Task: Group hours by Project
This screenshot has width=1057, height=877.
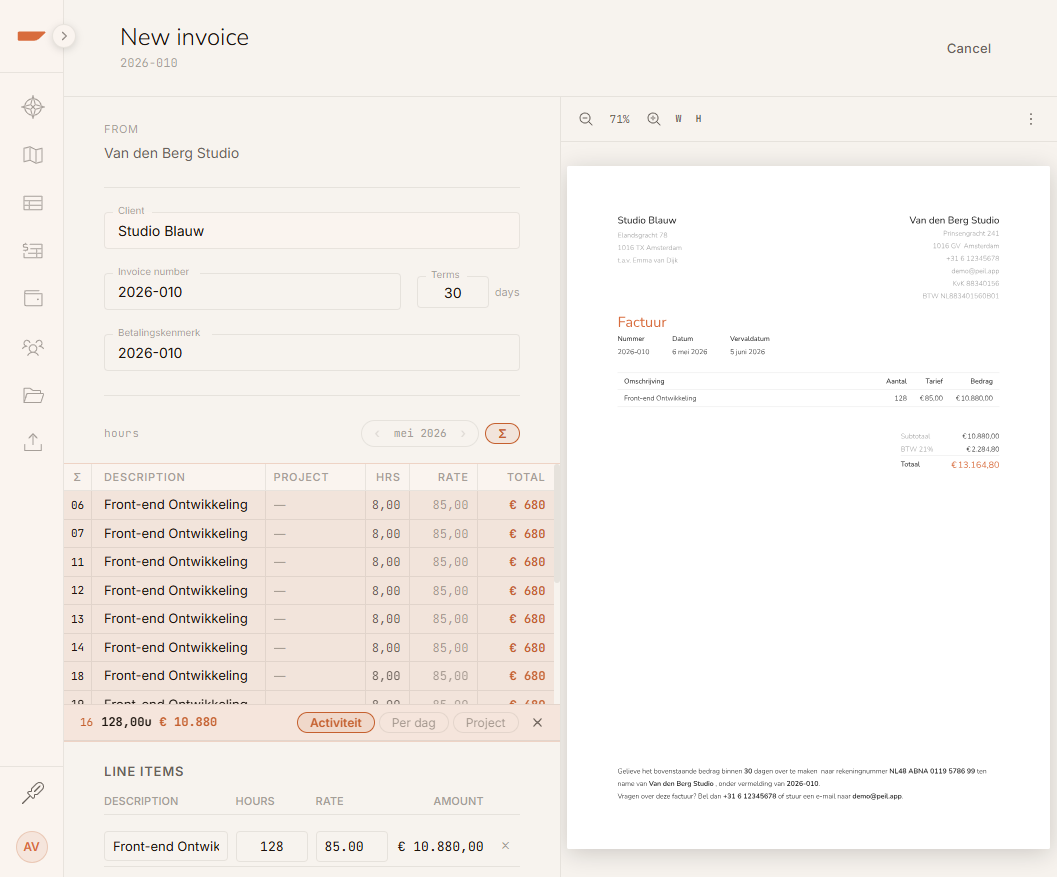Action: point(485,723)
